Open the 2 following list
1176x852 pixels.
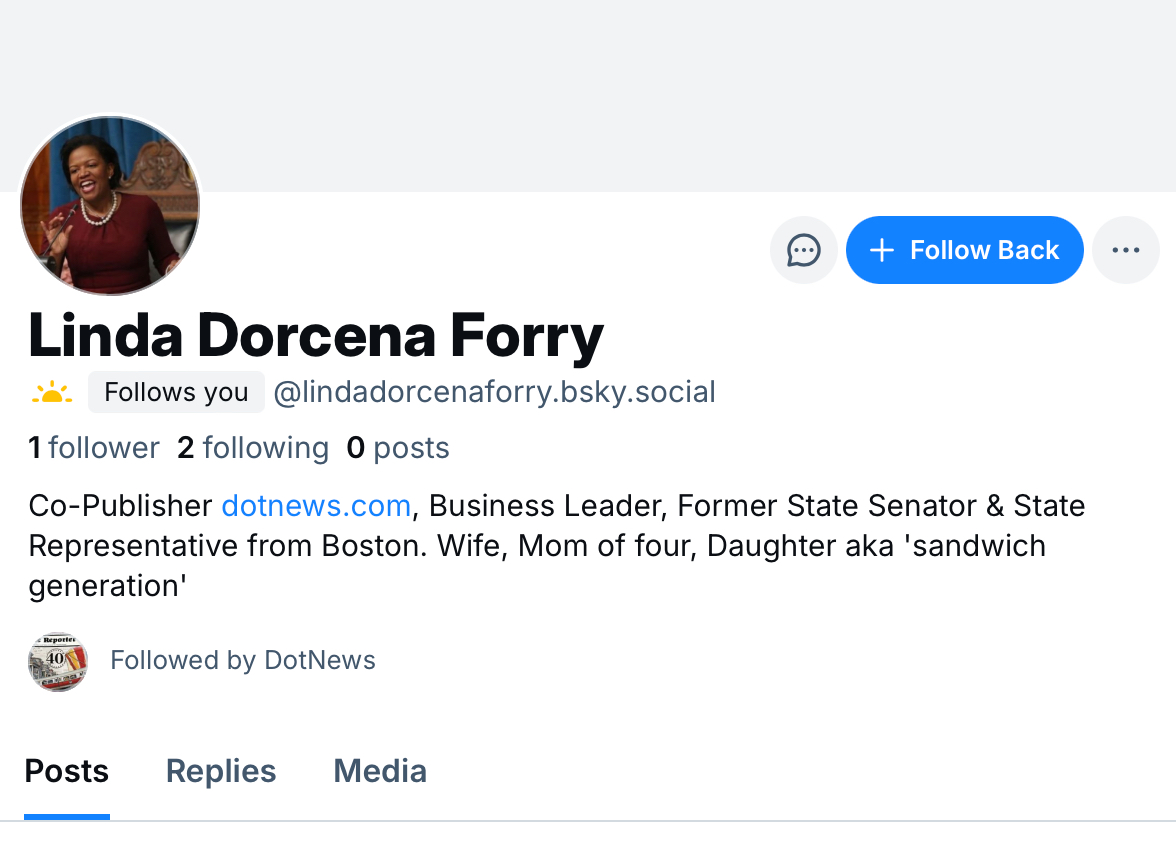pyautogui.click(x=253, y=448)
